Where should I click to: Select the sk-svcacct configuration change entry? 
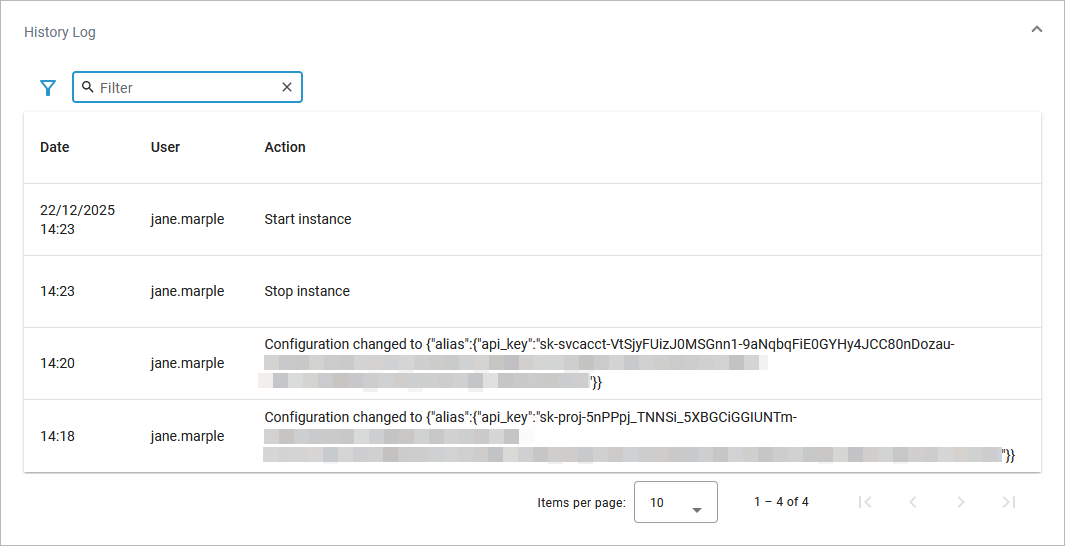tap(608, 345)
